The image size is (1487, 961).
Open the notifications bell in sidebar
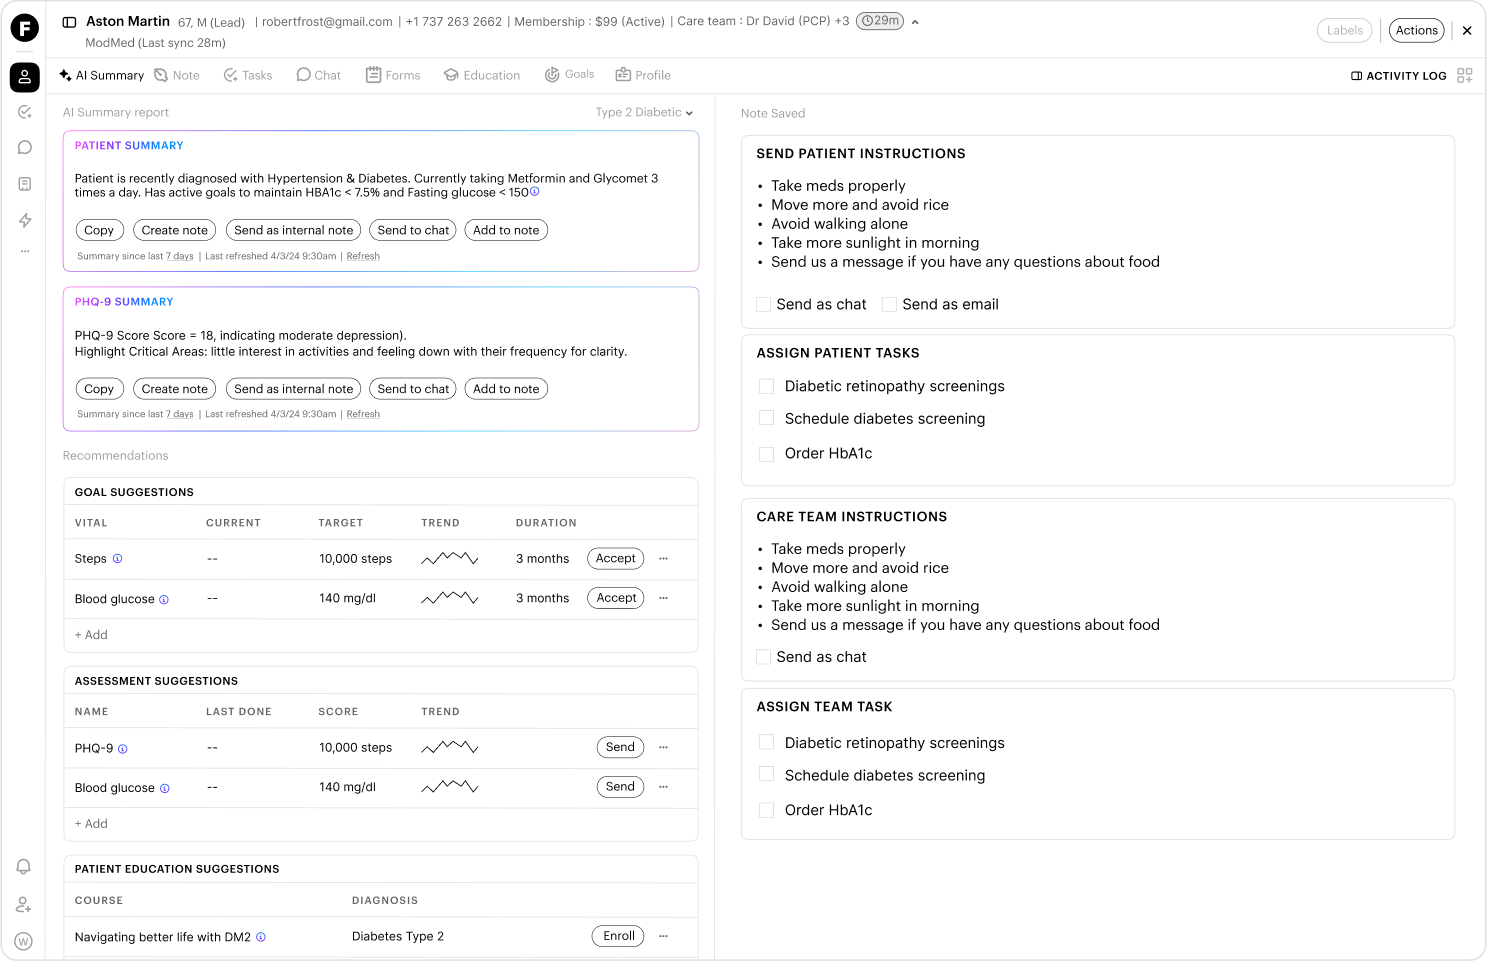(24, 867)
